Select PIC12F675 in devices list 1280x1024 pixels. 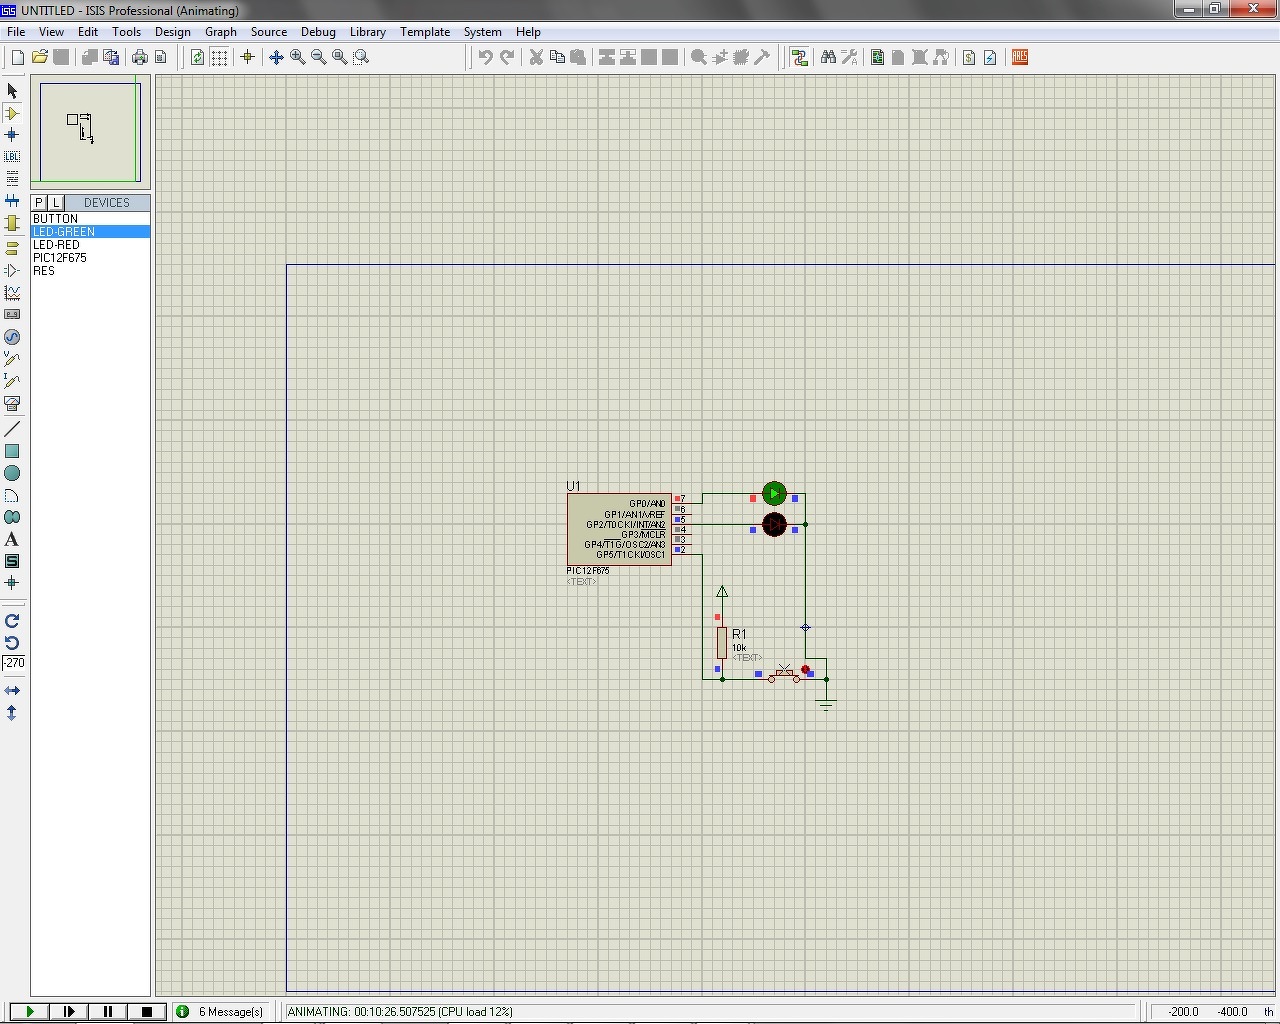point(60,258)
